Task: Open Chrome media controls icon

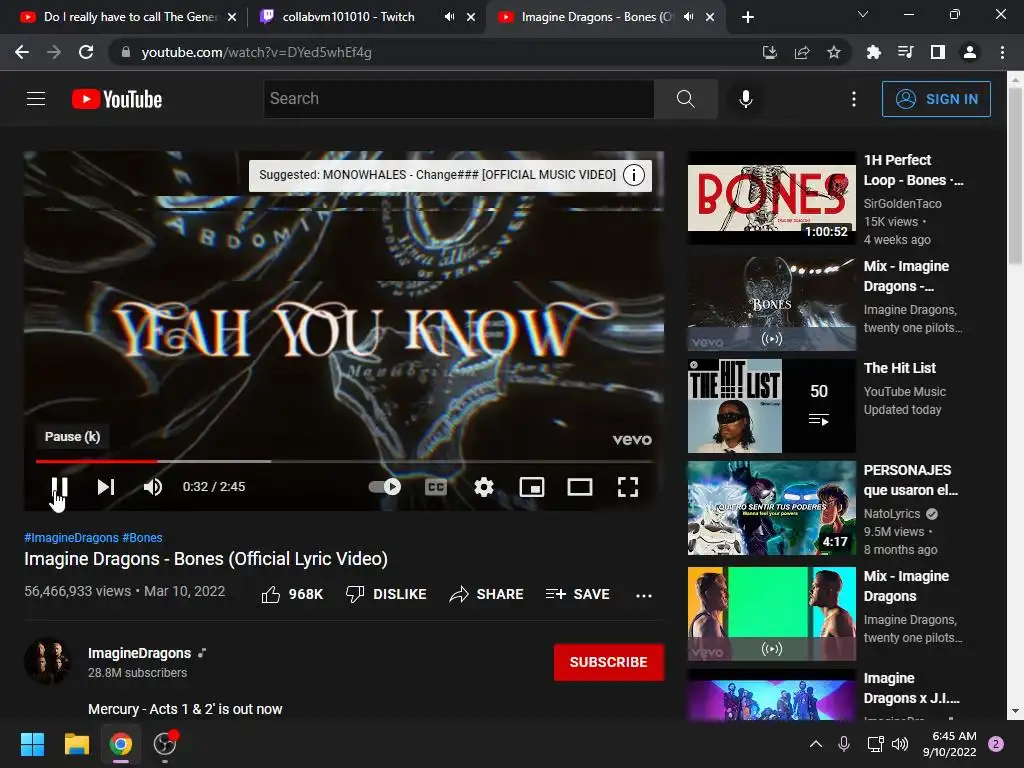Action: 906,52
